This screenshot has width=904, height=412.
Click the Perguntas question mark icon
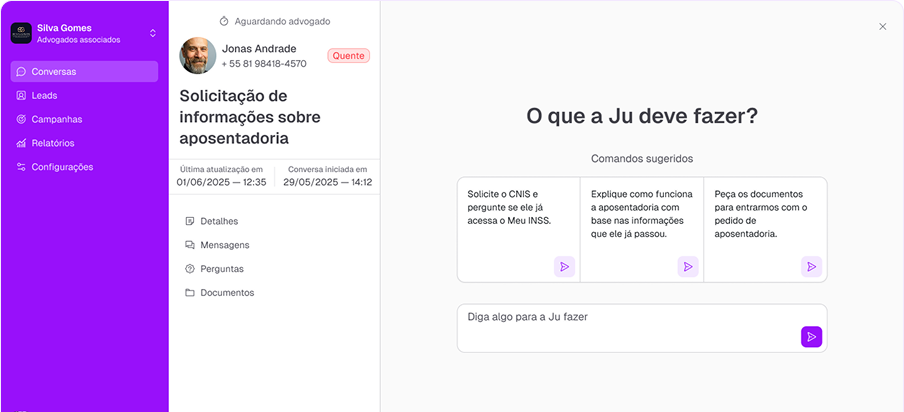[190, 269]
